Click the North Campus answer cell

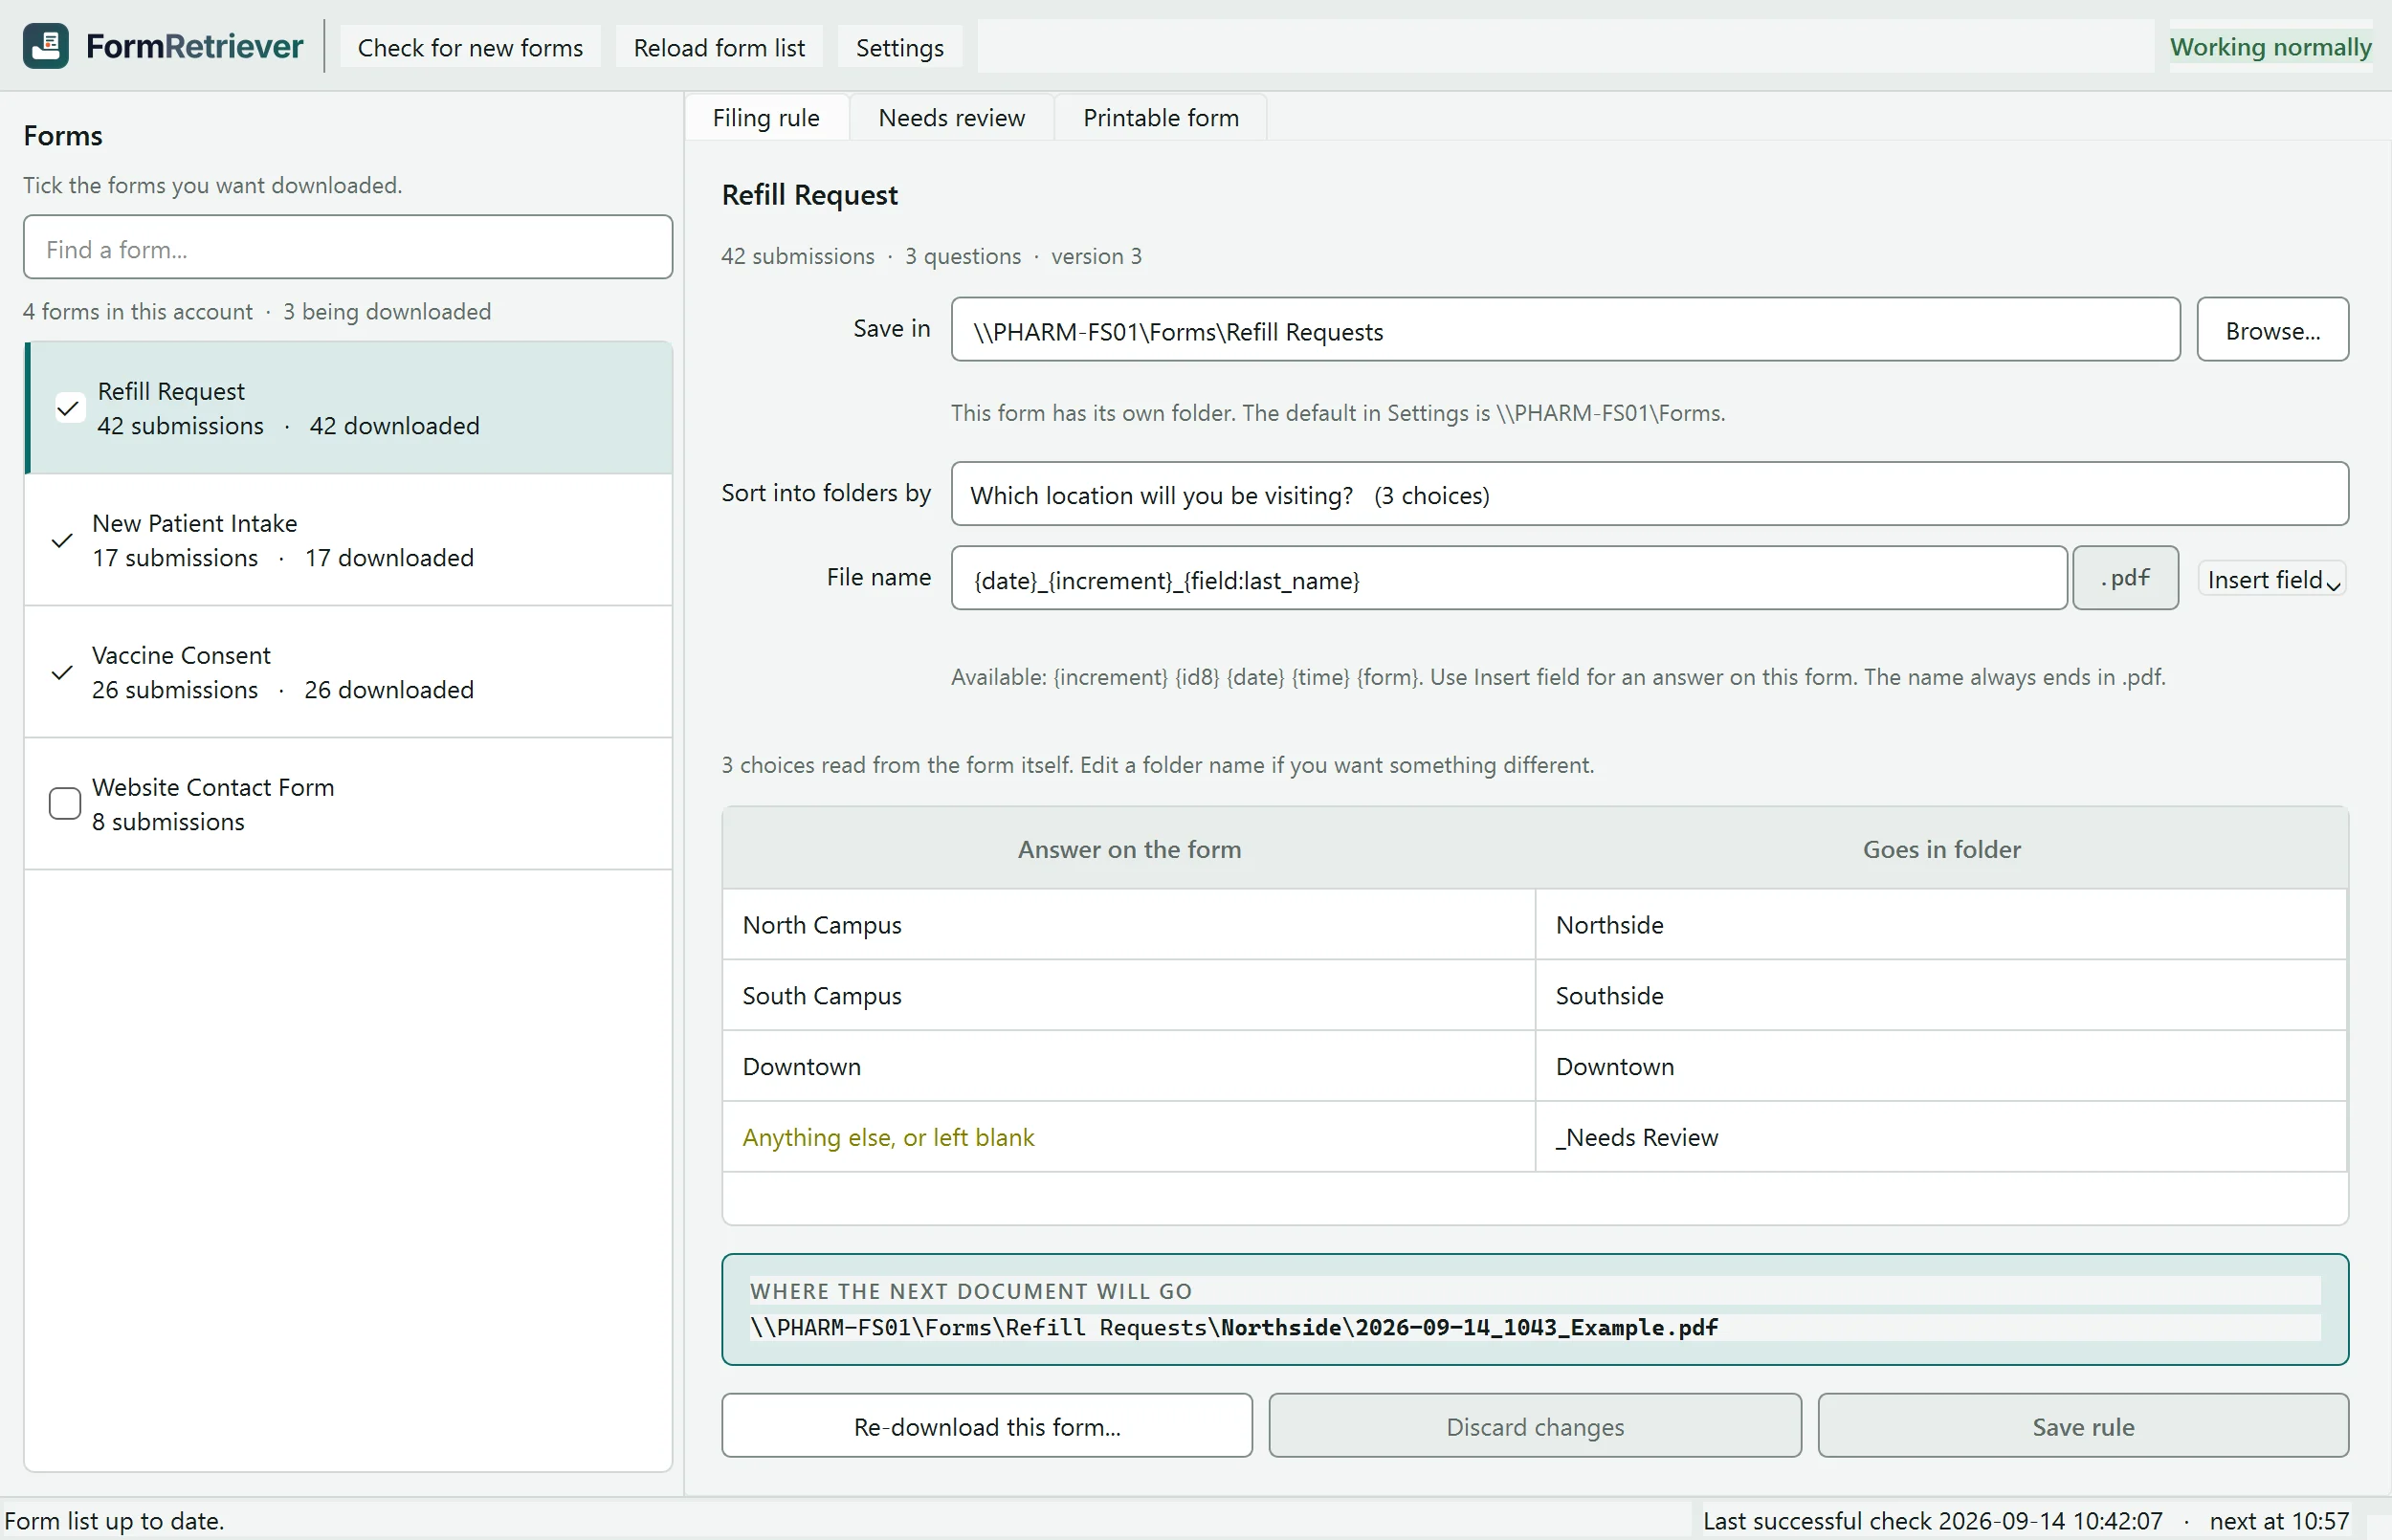[1128, 924]
